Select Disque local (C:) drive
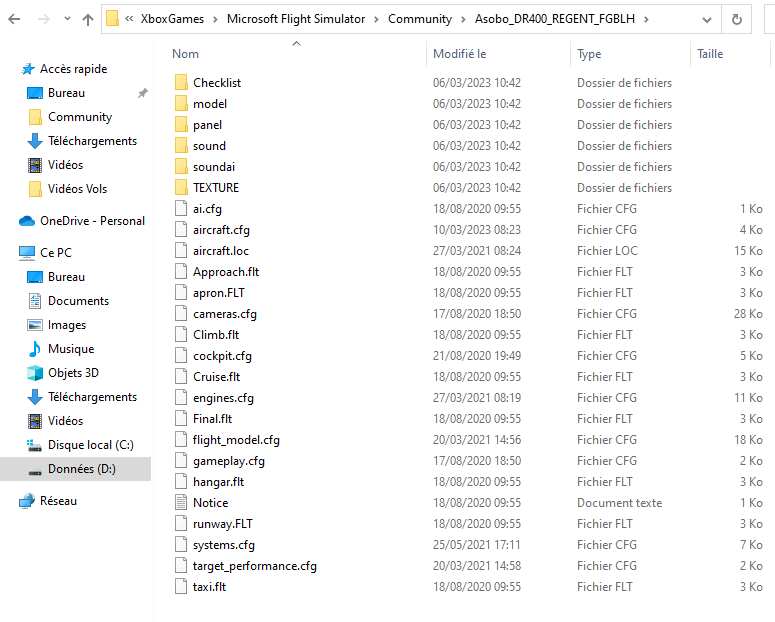 pyautogui.click(x=91, y=445)
